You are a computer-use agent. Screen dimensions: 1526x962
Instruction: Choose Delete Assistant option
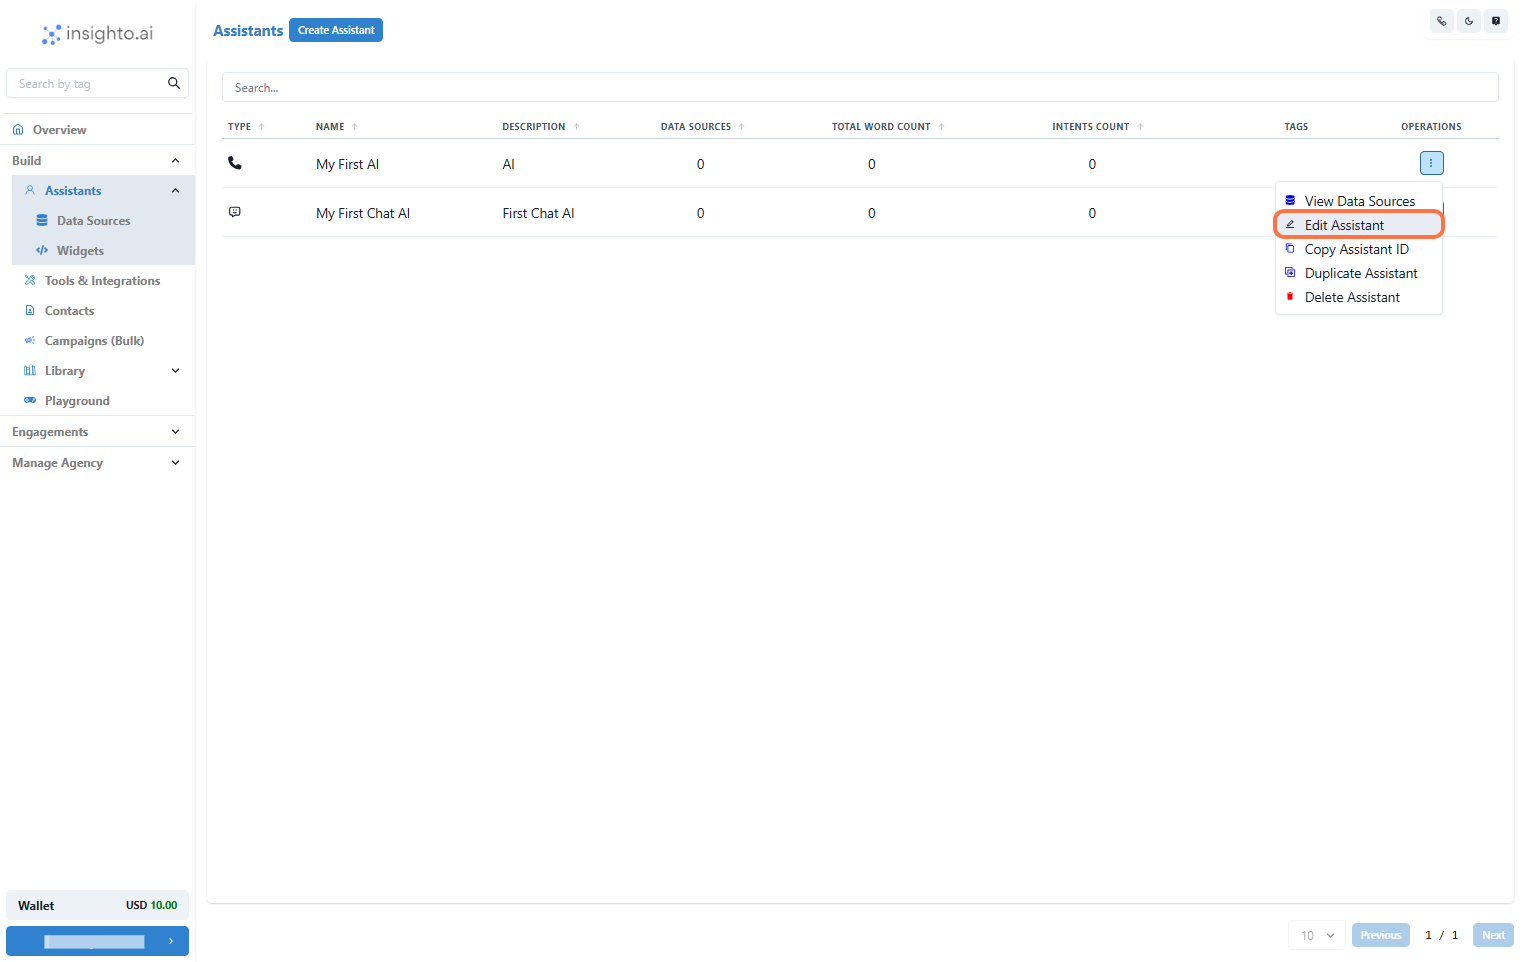[1359, 297]
